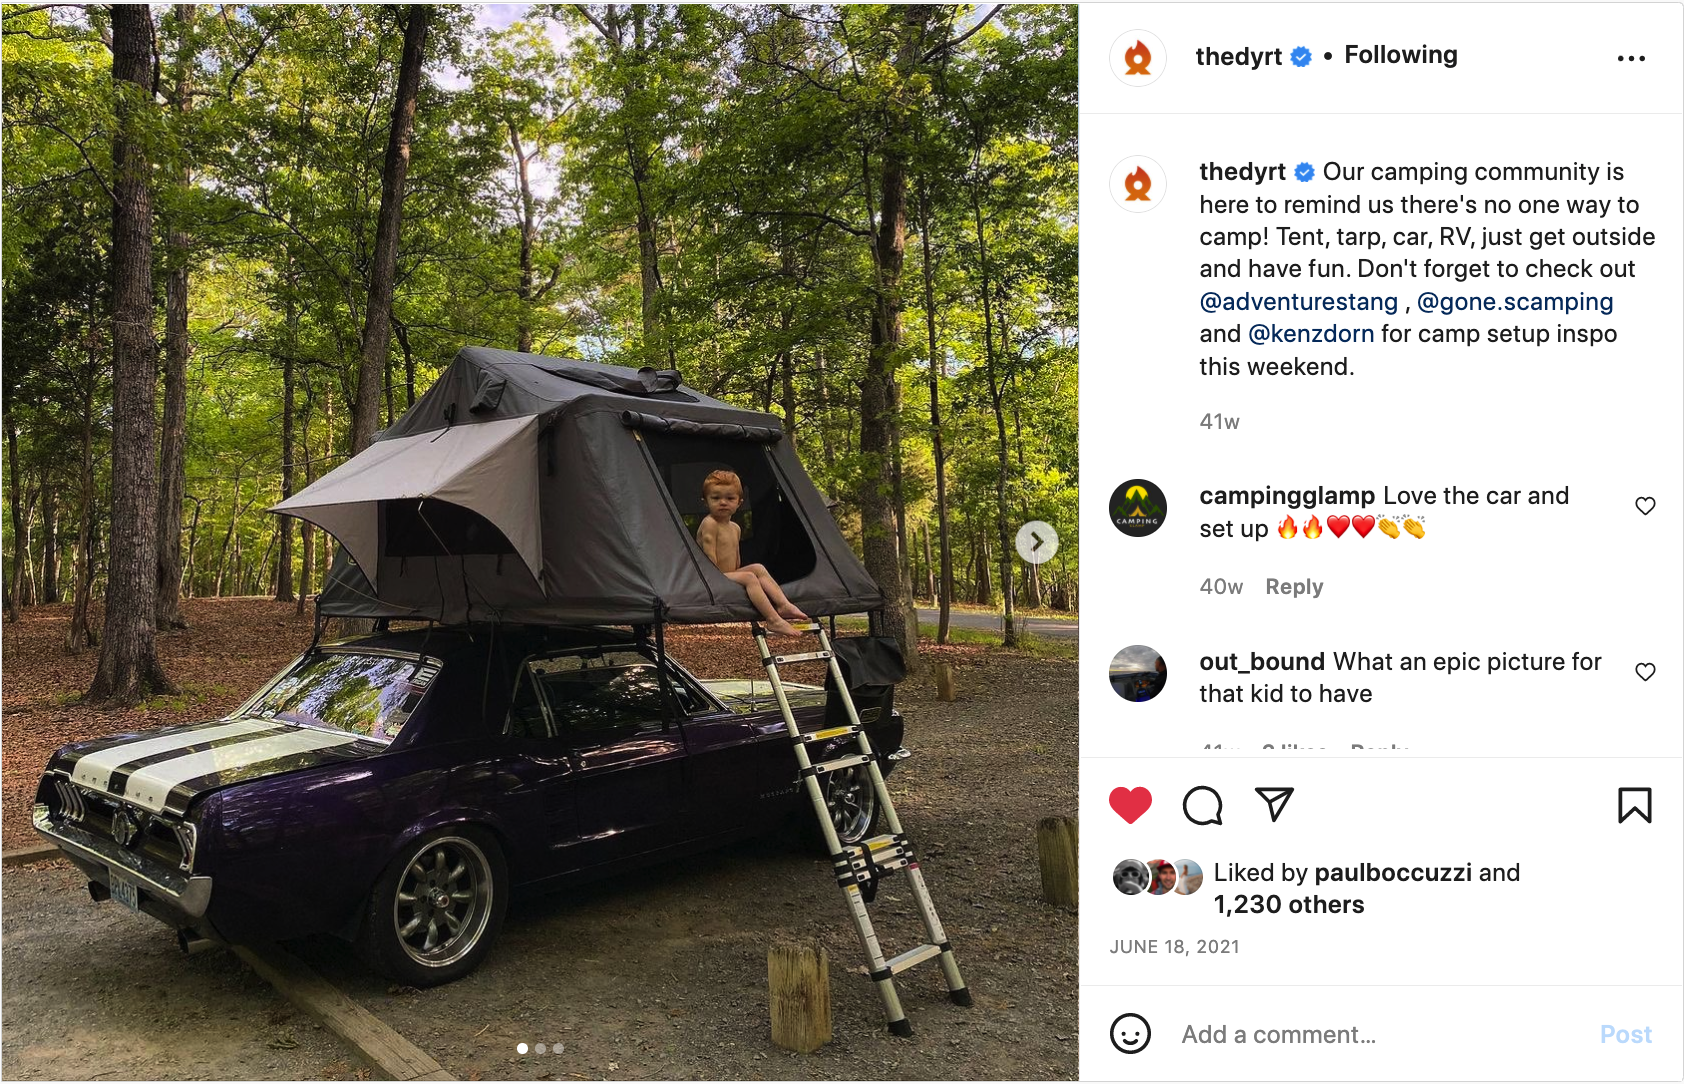
Task: Reply to the campingglamp comment
Action: [1294, 587]
